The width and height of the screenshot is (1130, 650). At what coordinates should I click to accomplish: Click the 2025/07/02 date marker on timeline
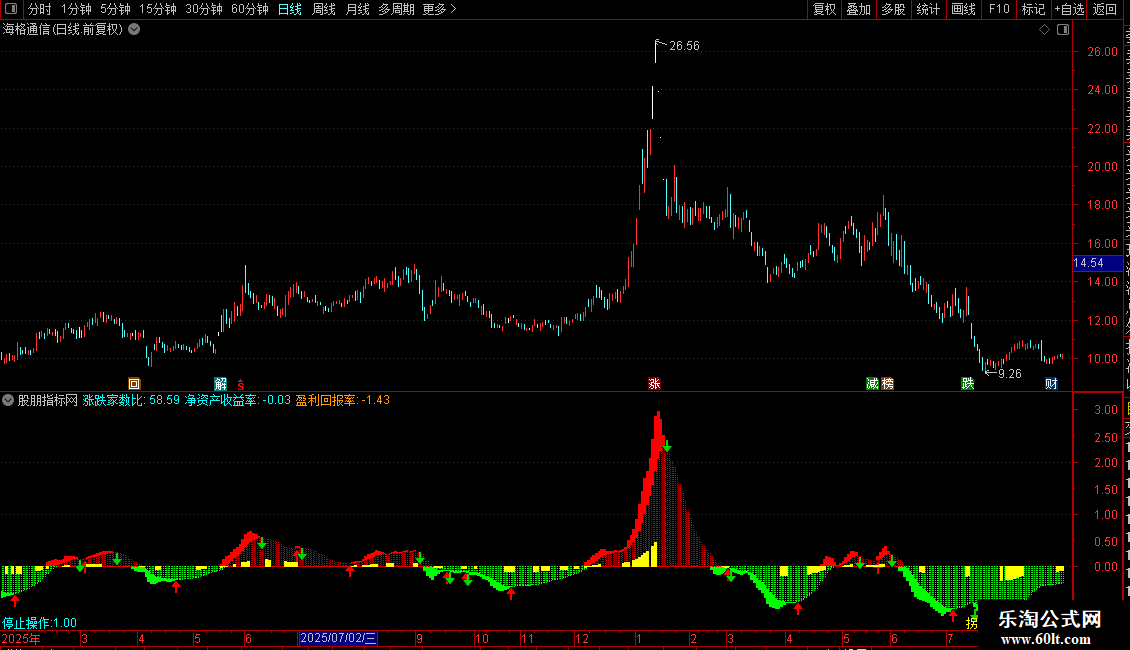pyautogui.click(x=338, y=638)
